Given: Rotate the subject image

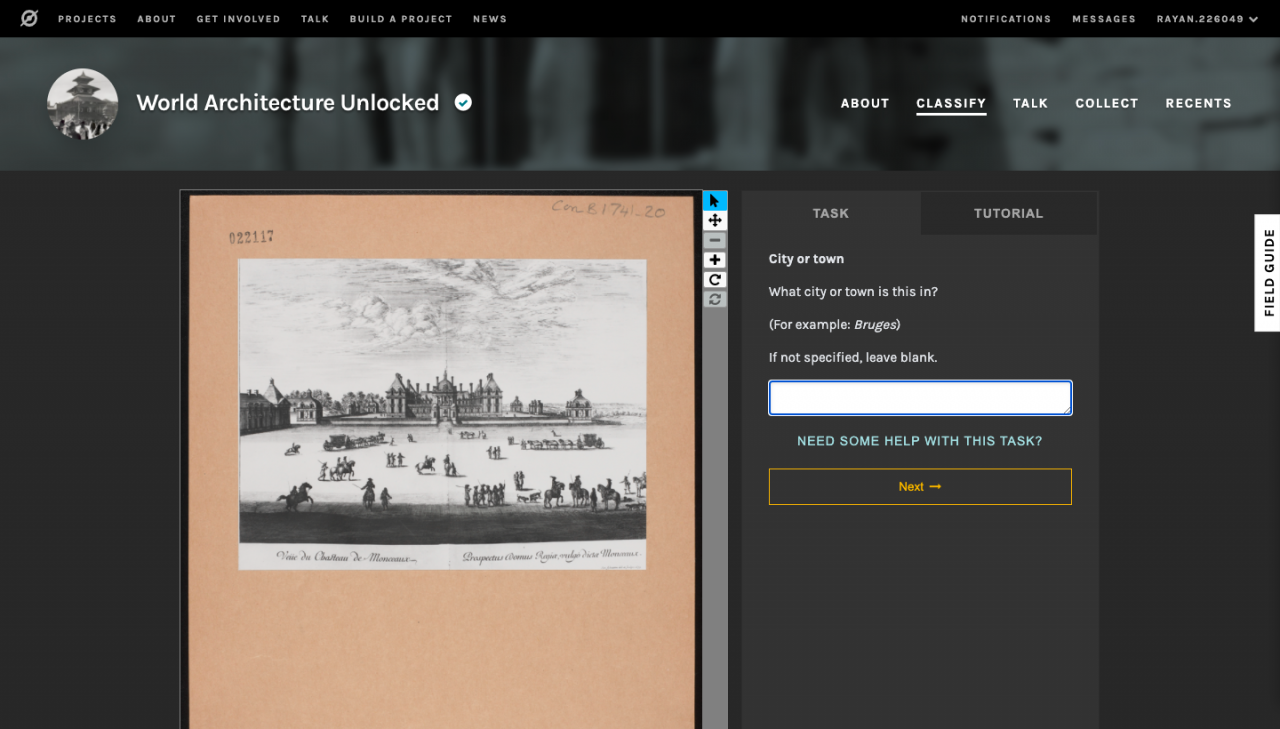Looking at the screenshot, I should pos(715,280).
